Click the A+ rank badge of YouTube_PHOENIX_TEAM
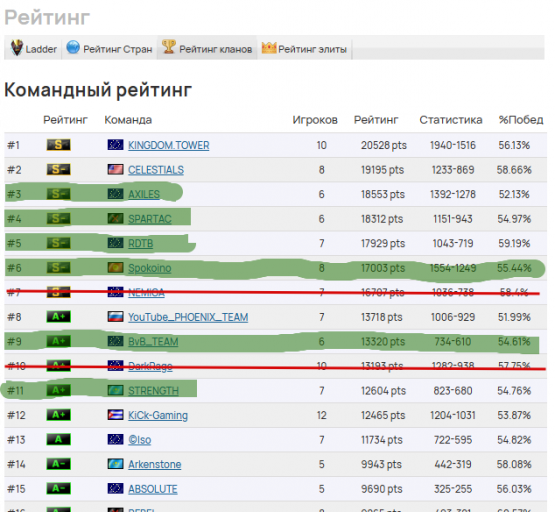The width and height of the screenshot is (555, 512). point(58,317)
